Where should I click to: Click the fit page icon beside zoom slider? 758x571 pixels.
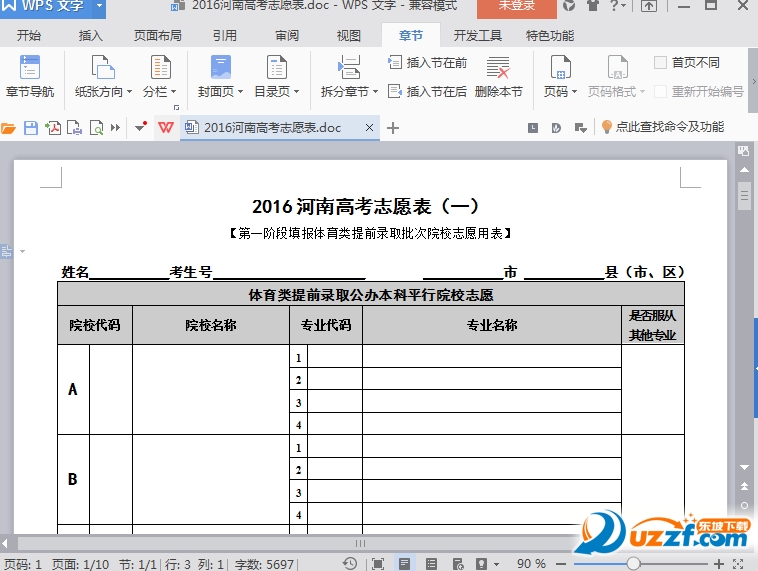[x=738, y=563]
